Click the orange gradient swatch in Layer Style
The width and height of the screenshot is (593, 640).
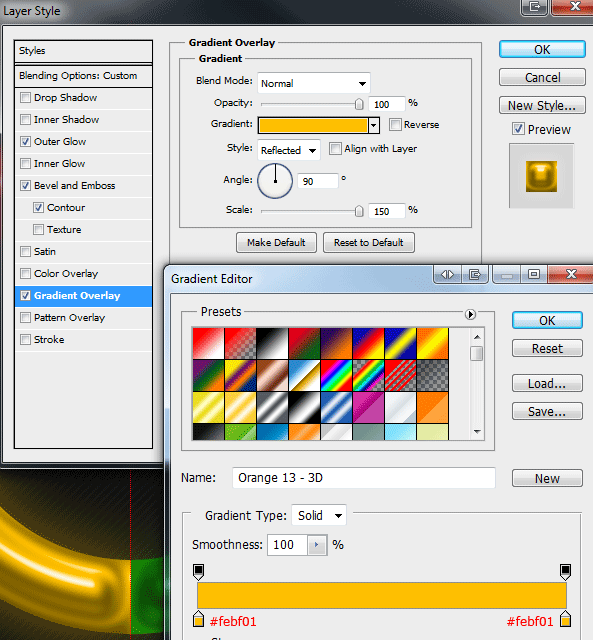(313, 125)
